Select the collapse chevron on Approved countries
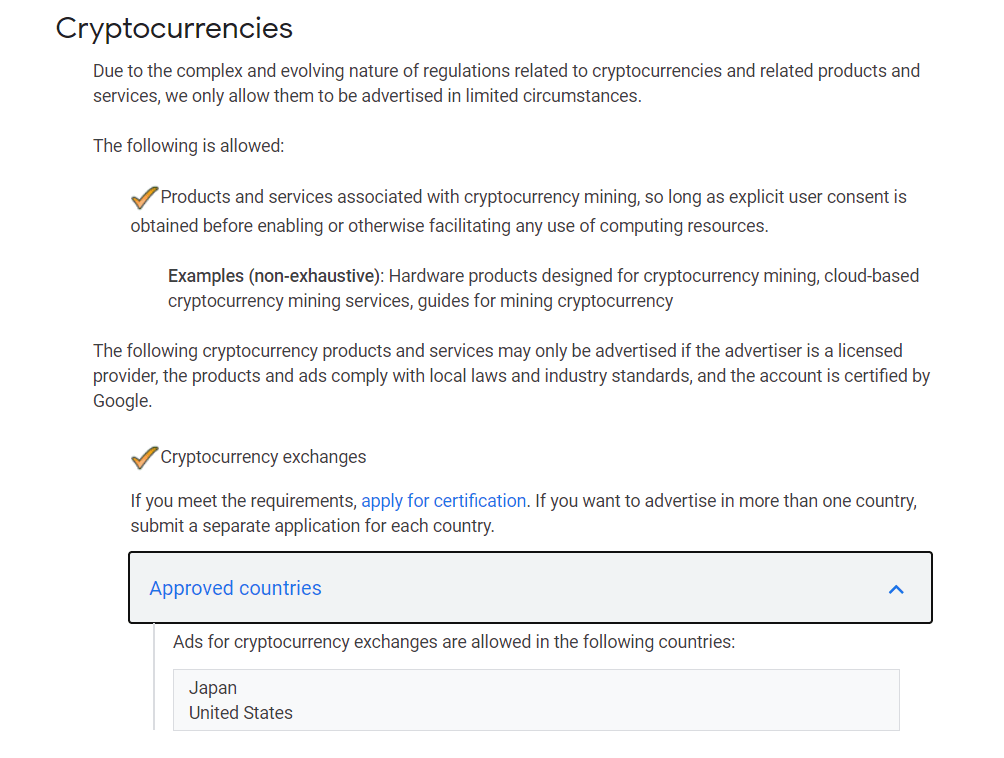1004x758 pixels. [x=896, y=589]
